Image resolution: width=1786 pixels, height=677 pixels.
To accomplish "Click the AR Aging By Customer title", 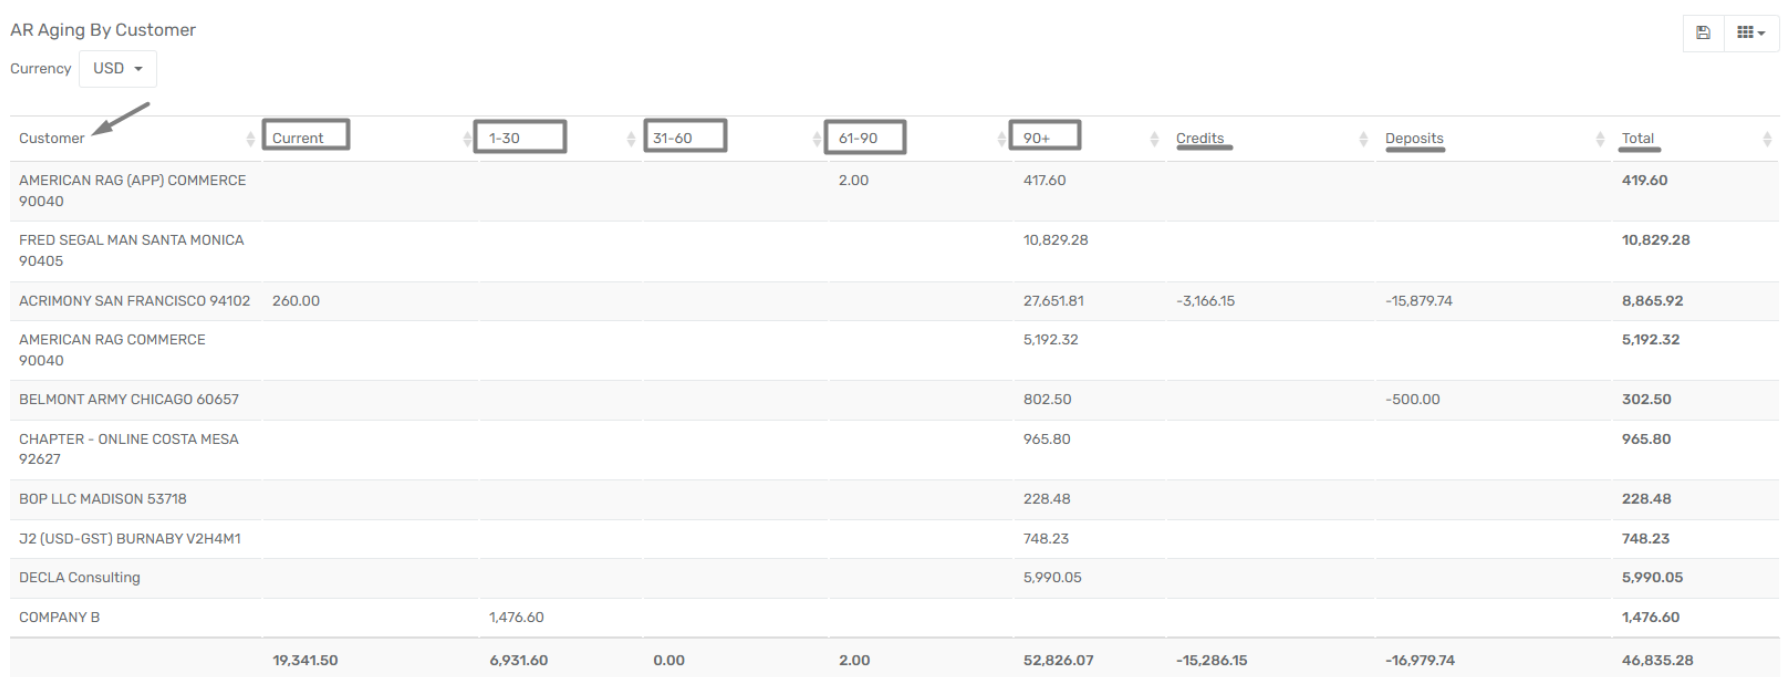I will (x=103, y=30).
